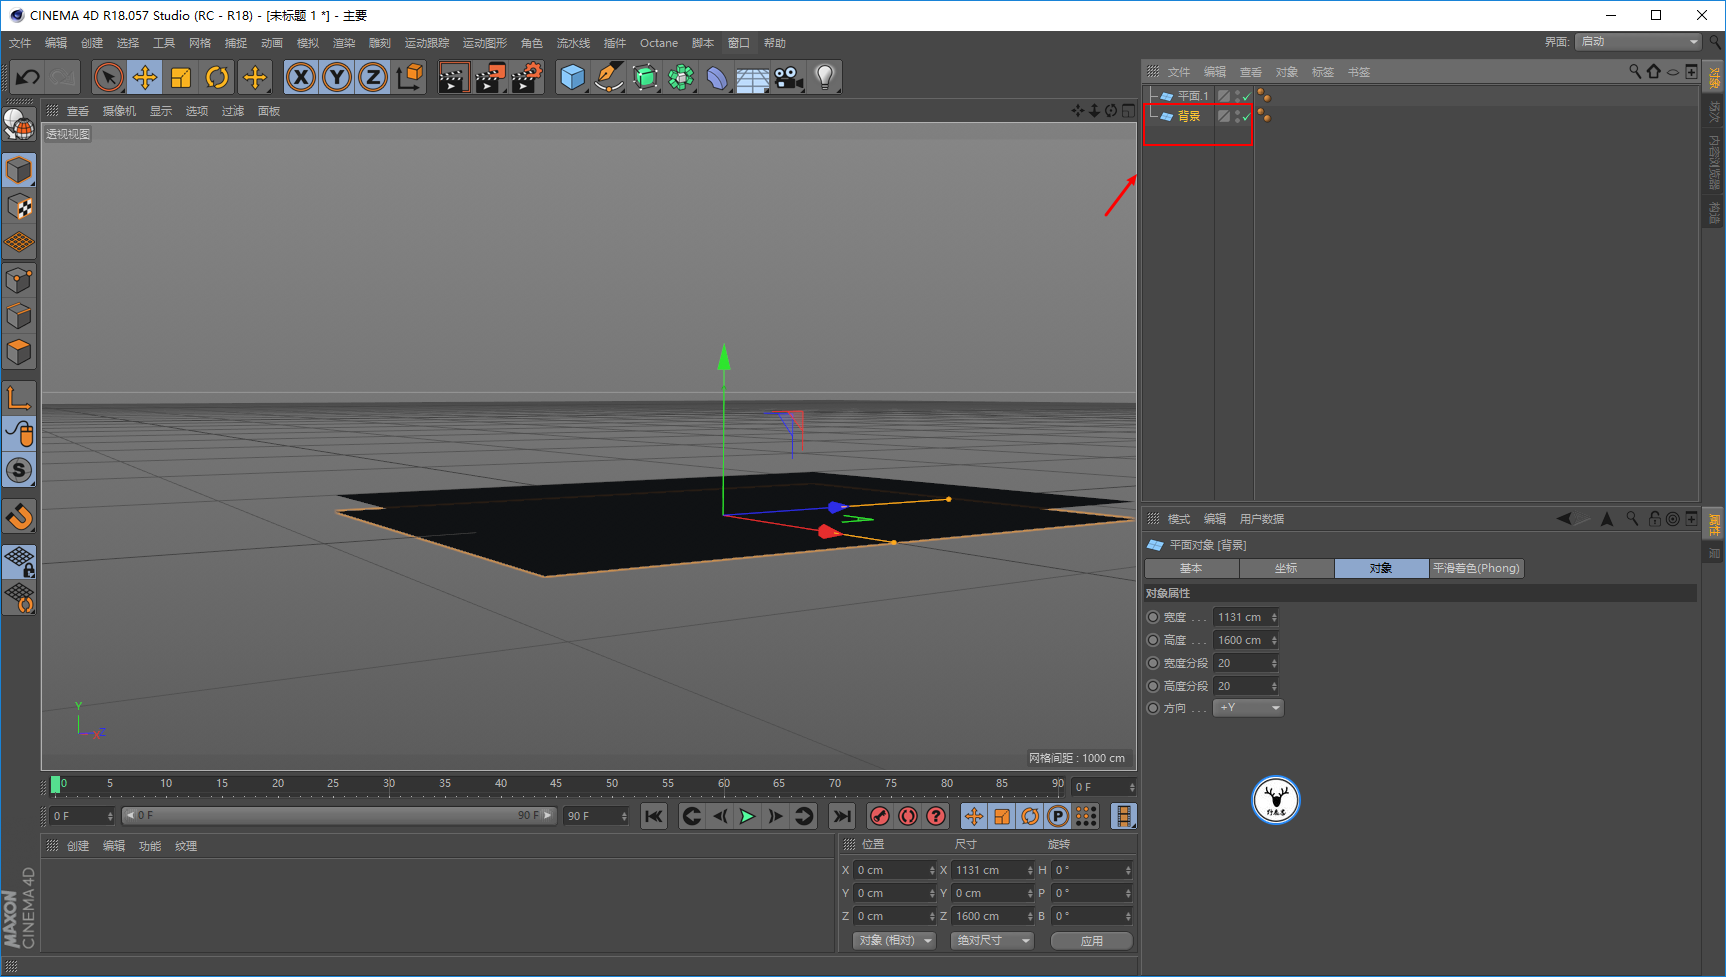Open the blue bend deformer icon
This screenshot has width=1726, height=977.
(x=717, y=77)
